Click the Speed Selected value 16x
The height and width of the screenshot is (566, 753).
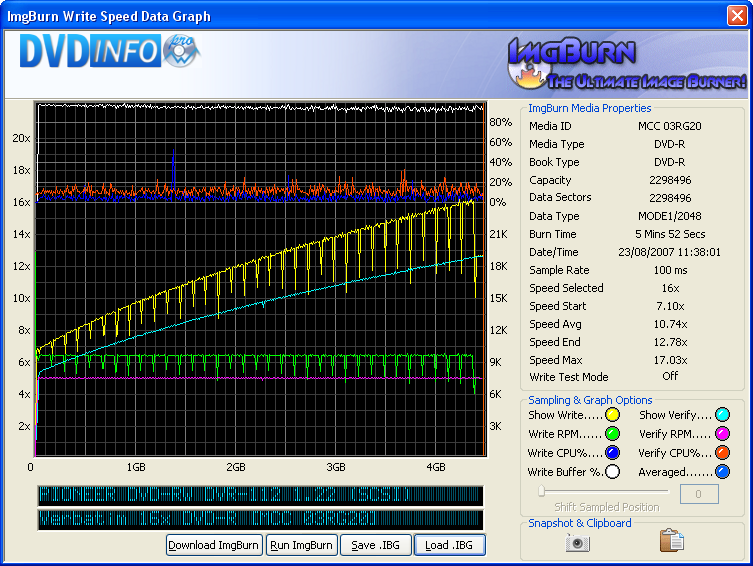click(x=670, y=288)
